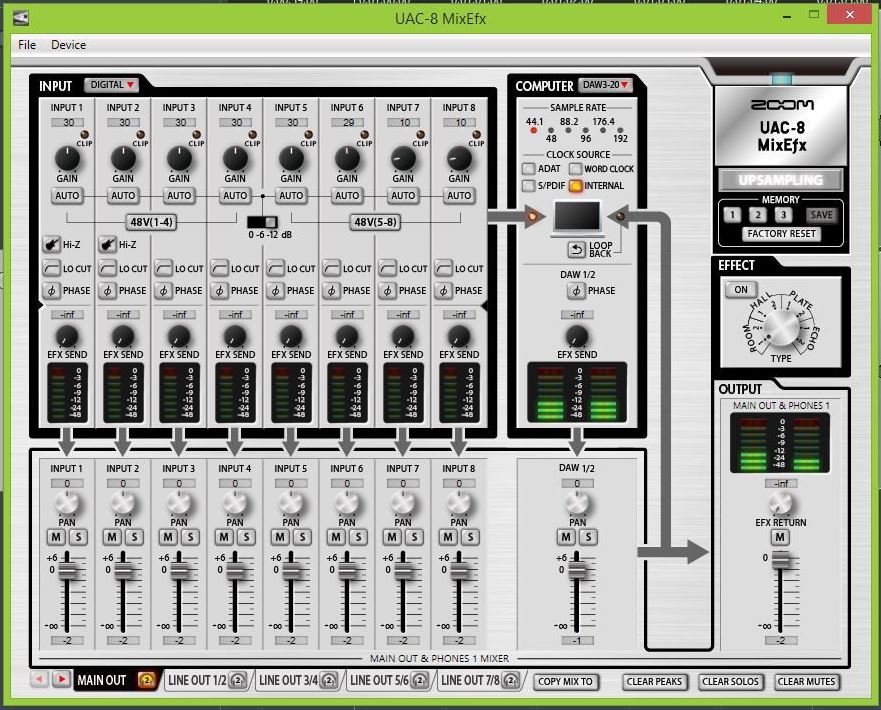The image size is (881, 710).
Task: Enable Lo Cut filter on Input 3
Action: 164,268
